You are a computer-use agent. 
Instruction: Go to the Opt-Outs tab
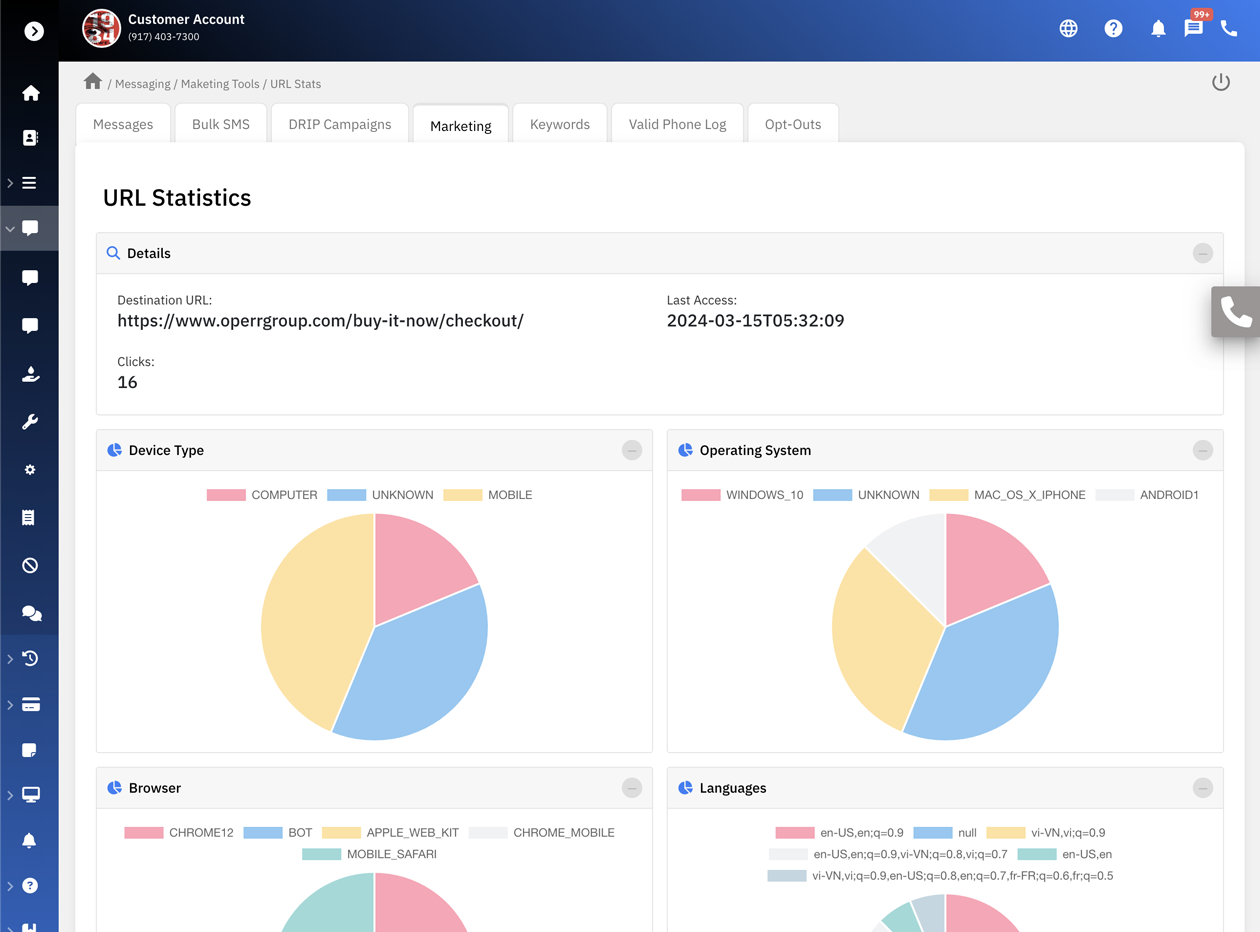pos(793,124)
